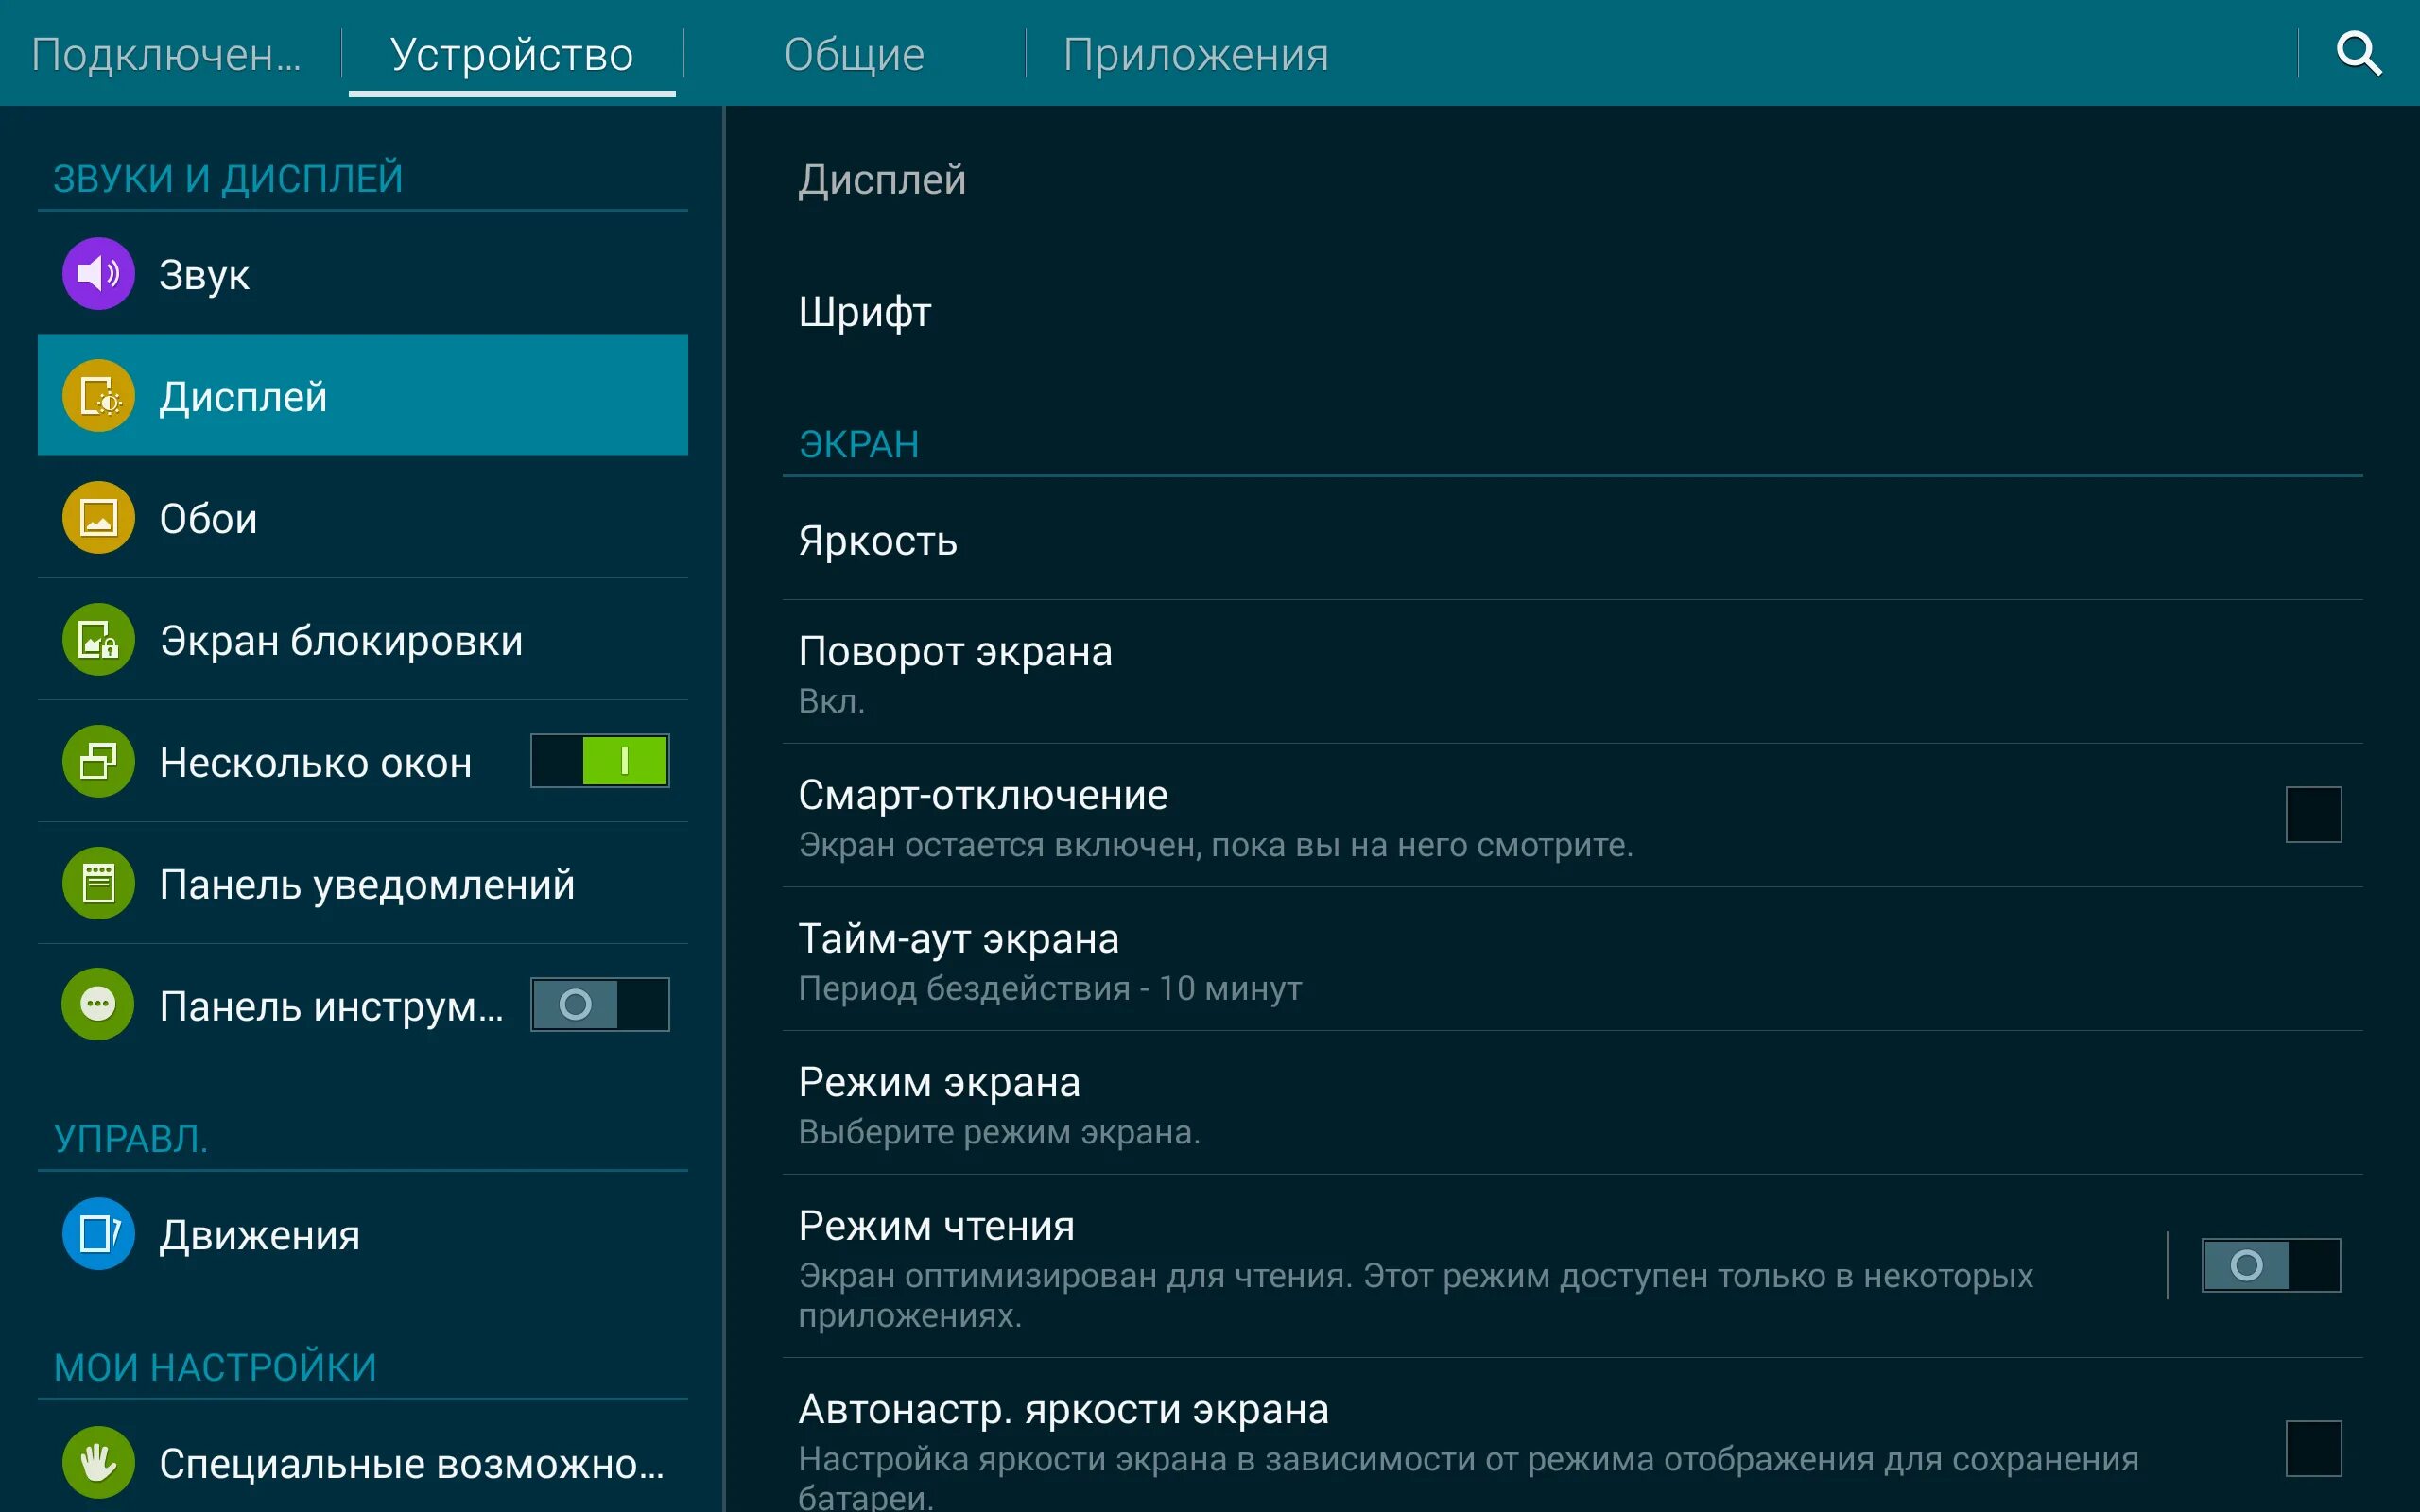The width and height of the screenshot is (2420, 1512).
Task: Open the Обои settings entry
Action: [x=363, y=518]
